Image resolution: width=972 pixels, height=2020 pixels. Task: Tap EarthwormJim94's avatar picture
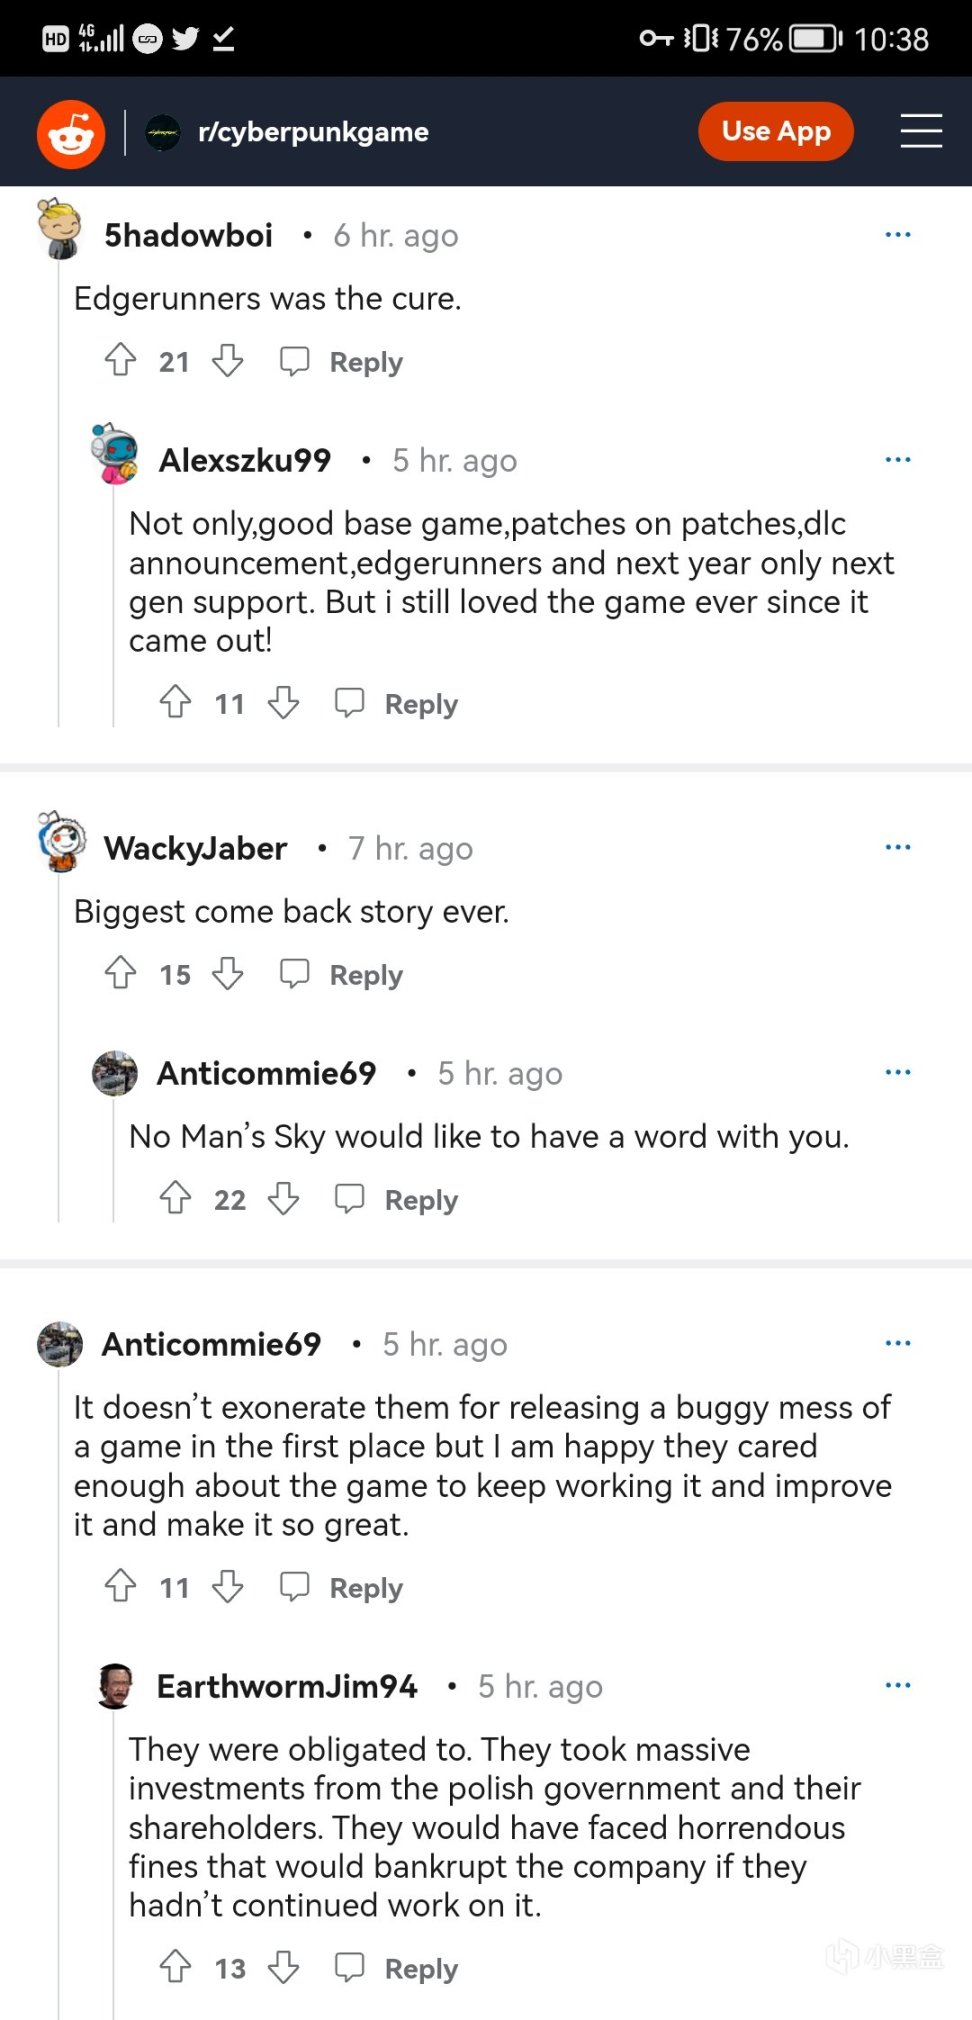[116, 1686]
